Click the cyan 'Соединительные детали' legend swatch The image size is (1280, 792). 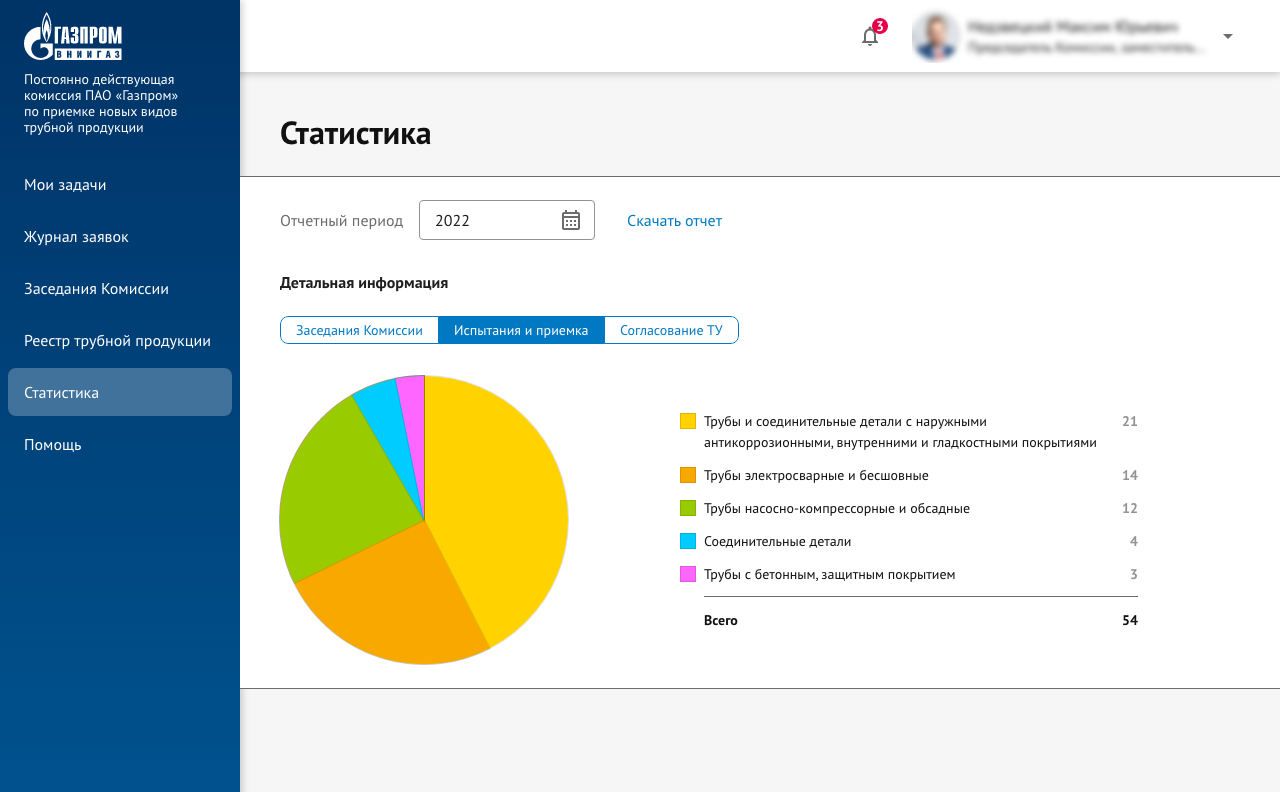[688, 541]
